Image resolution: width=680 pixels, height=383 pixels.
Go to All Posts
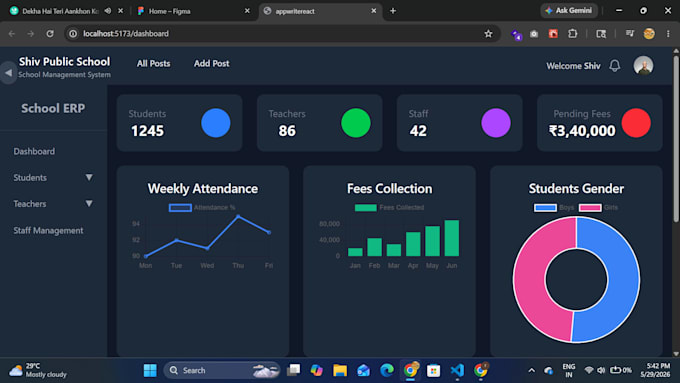pyautogui.click(x=154, y=63)
